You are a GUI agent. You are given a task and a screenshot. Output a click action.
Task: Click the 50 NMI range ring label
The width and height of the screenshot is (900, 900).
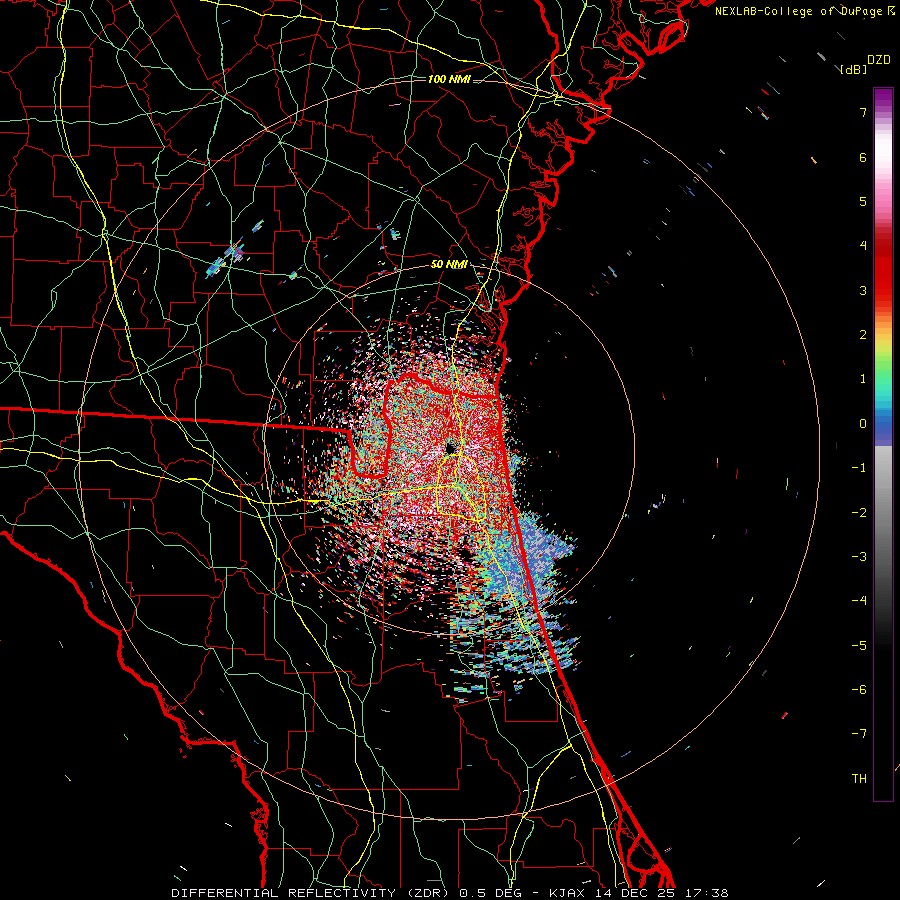click(x=449, y=264)
